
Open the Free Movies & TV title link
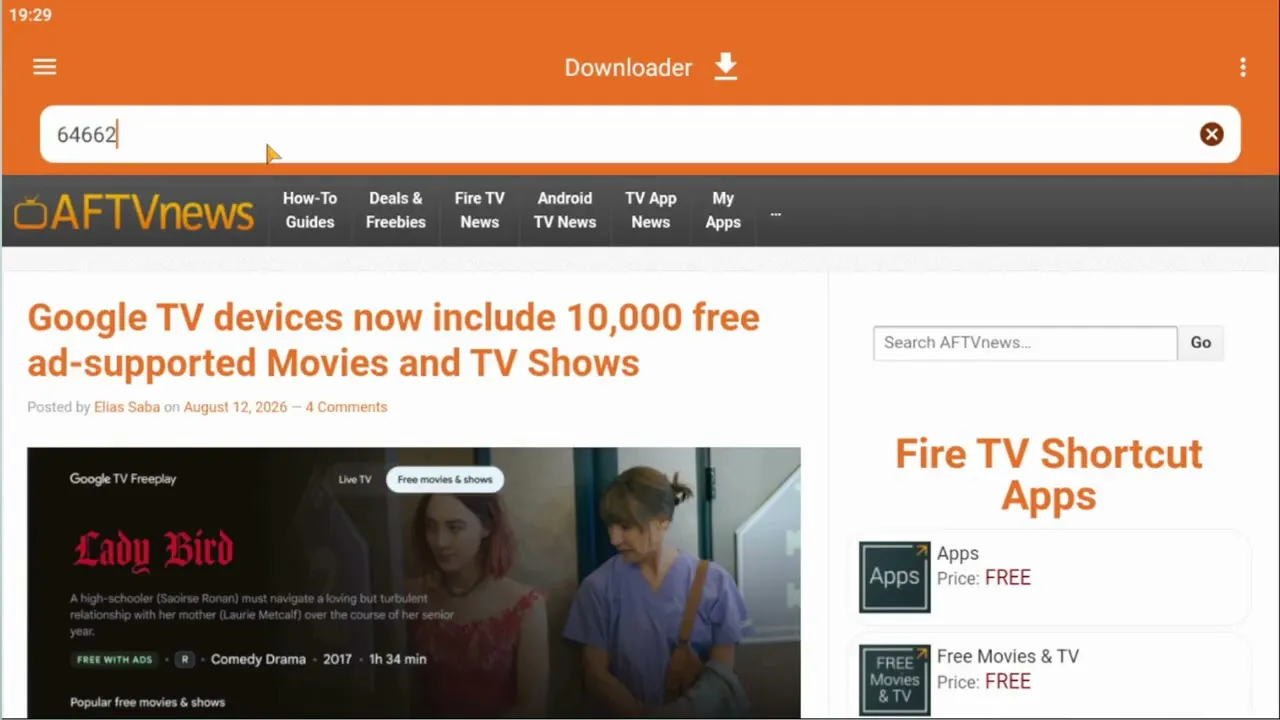tap(1008, 656)
